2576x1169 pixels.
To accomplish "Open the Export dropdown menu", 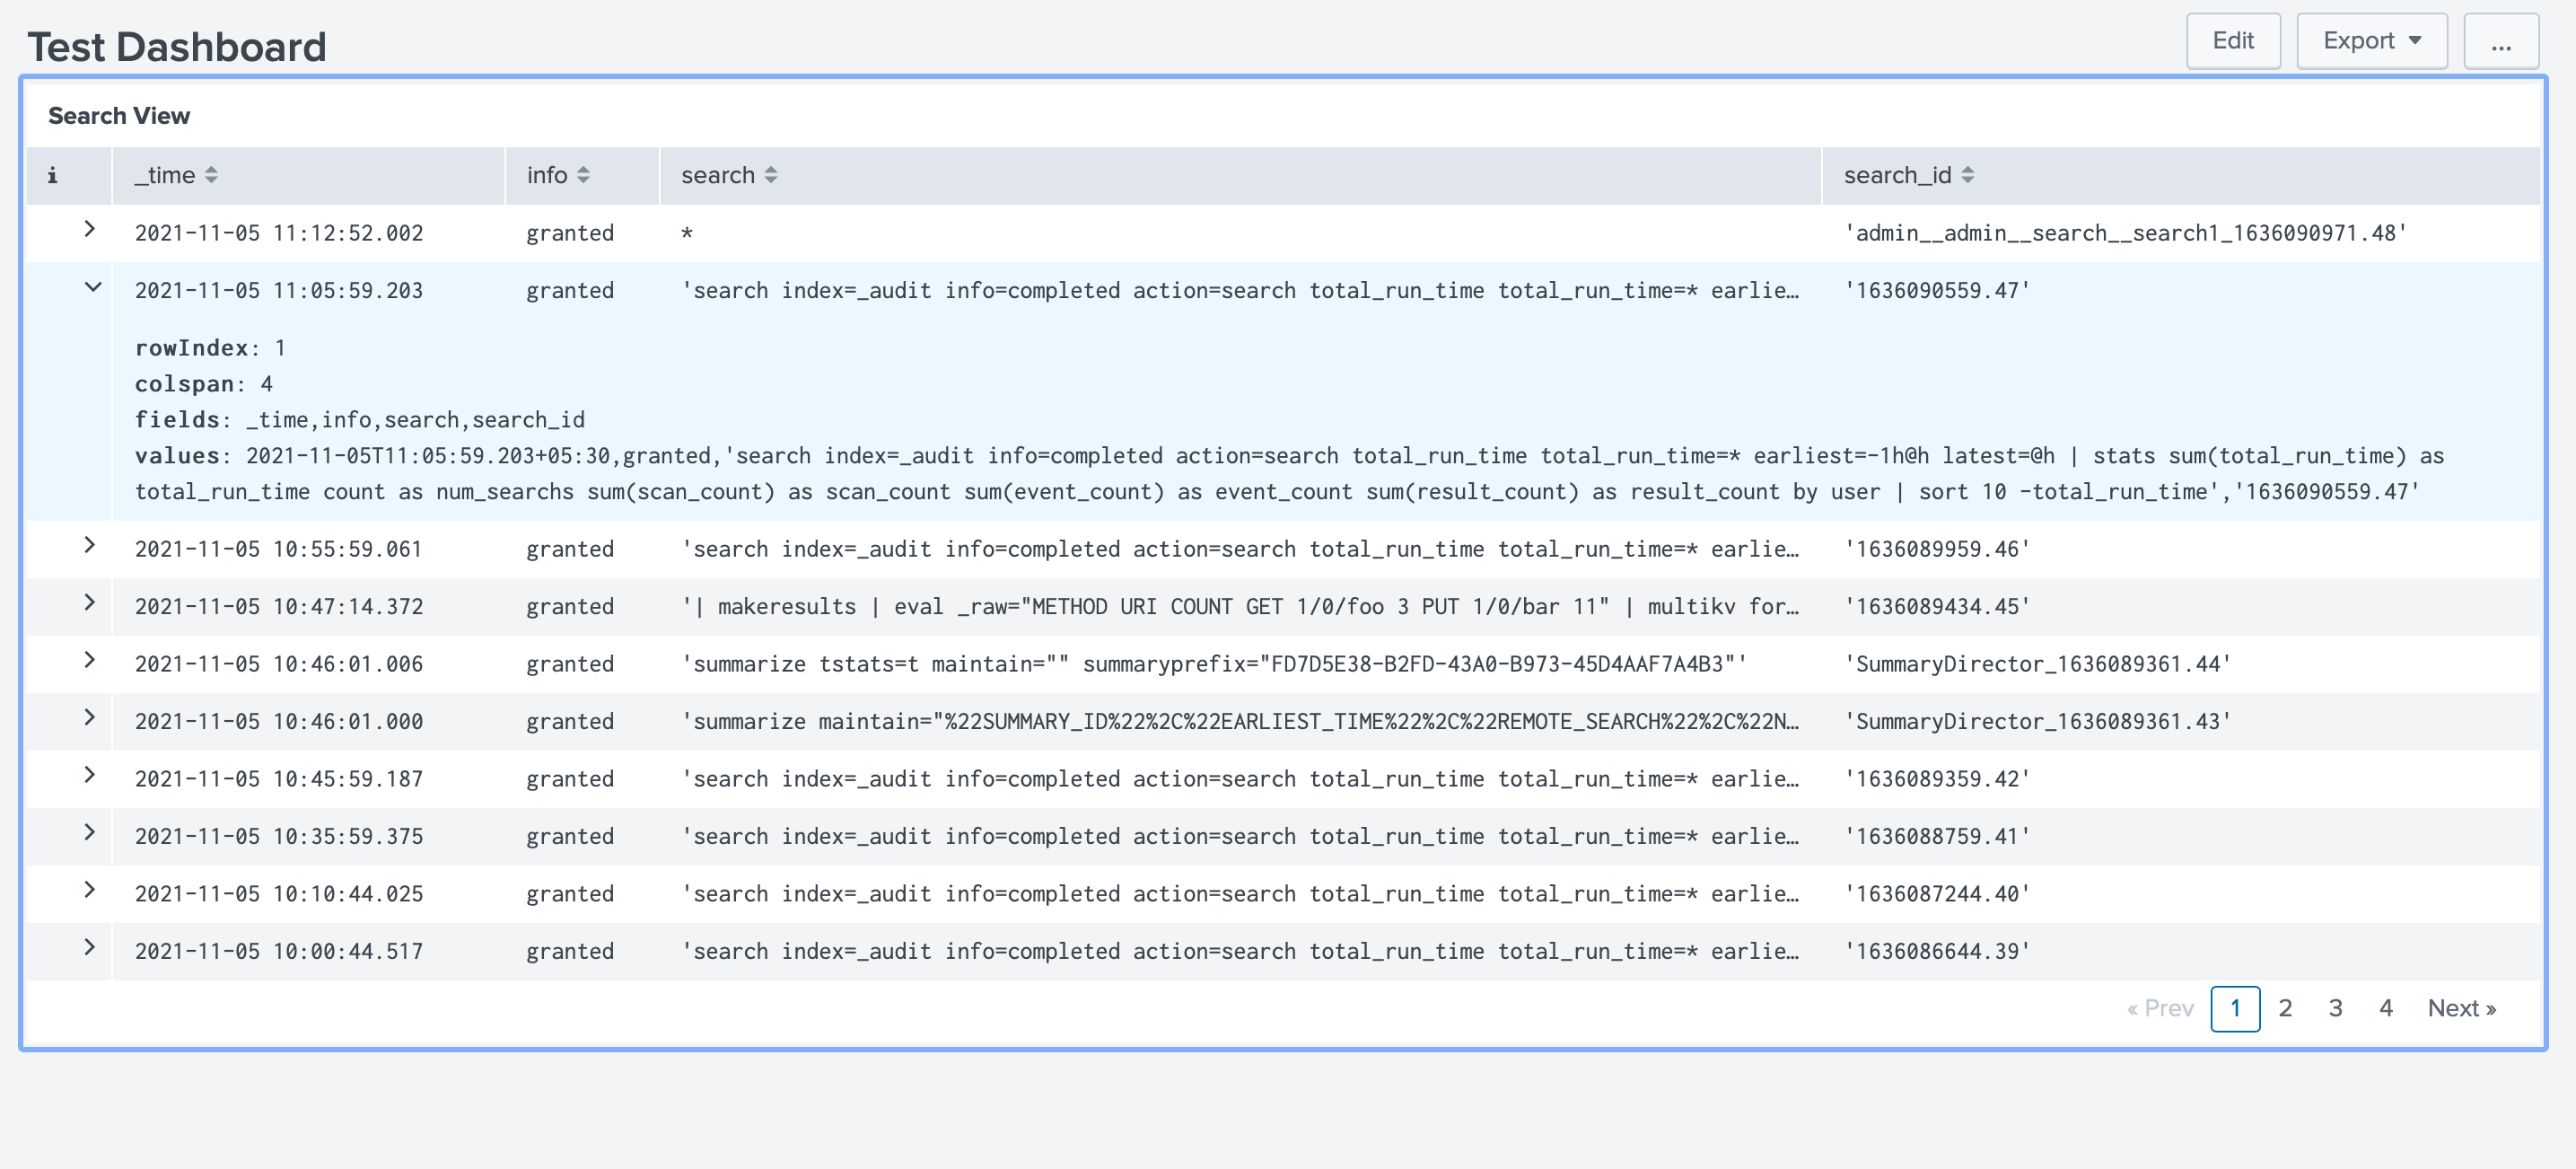I will 2371,41.
